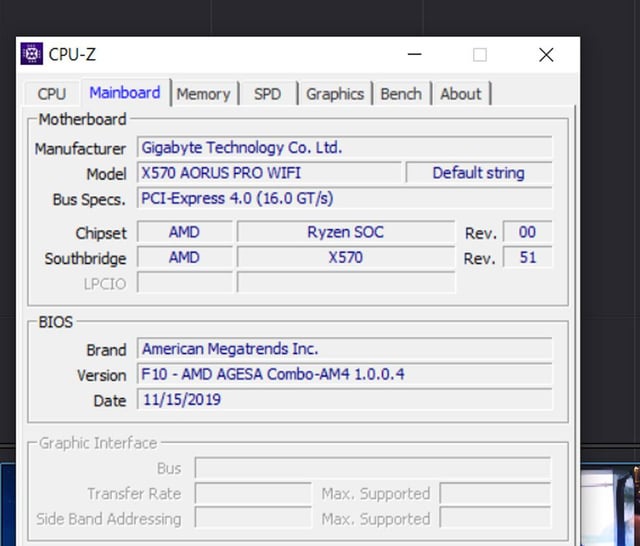
Task: Click the BIOS Brand American Megatrends Inc.
Action: click(345, 348)
